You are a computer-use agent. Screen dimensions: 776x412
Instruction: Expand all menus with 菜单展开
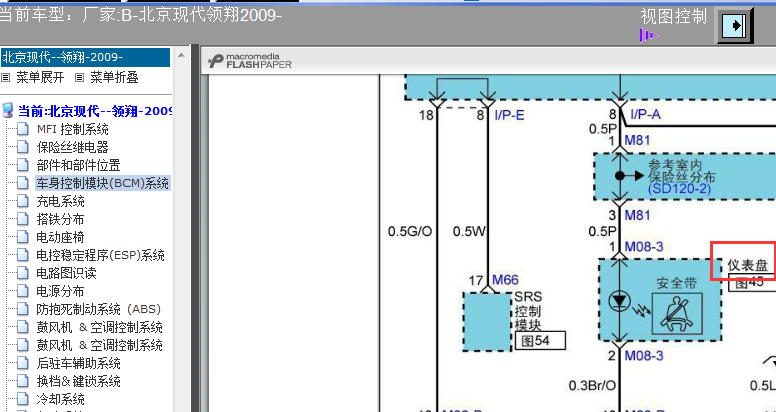pos(40,77)
